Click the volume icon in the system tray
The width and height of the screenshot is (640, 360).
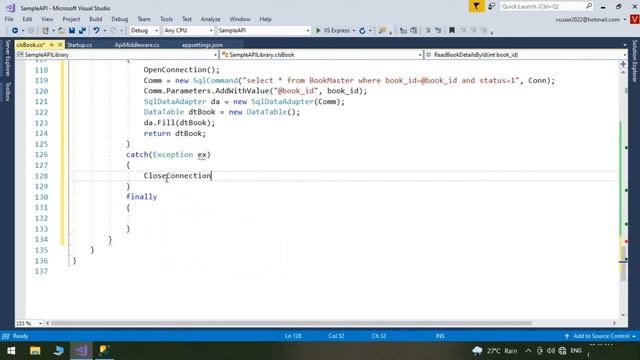[x=551, y=351]
